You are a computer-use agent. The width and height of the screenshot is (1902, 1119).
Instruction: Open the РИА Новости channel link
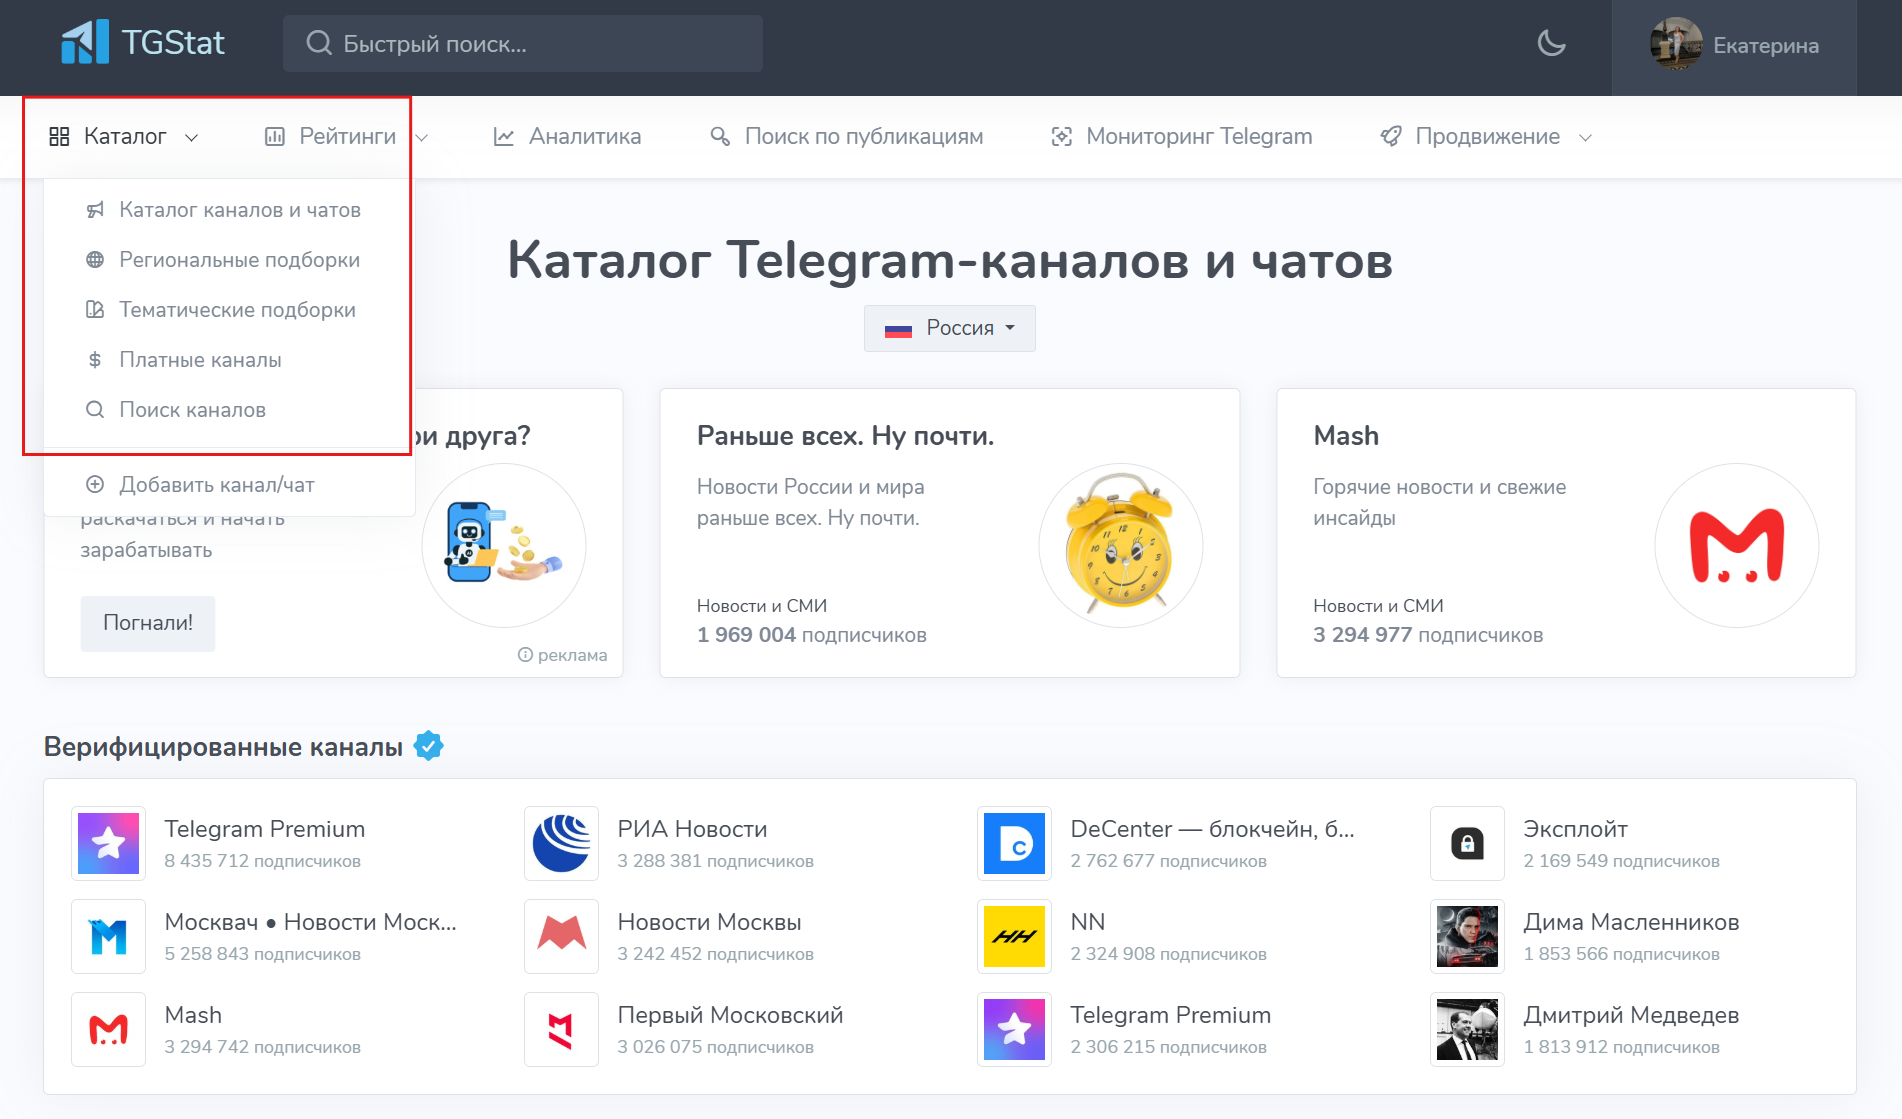[692, 828]
